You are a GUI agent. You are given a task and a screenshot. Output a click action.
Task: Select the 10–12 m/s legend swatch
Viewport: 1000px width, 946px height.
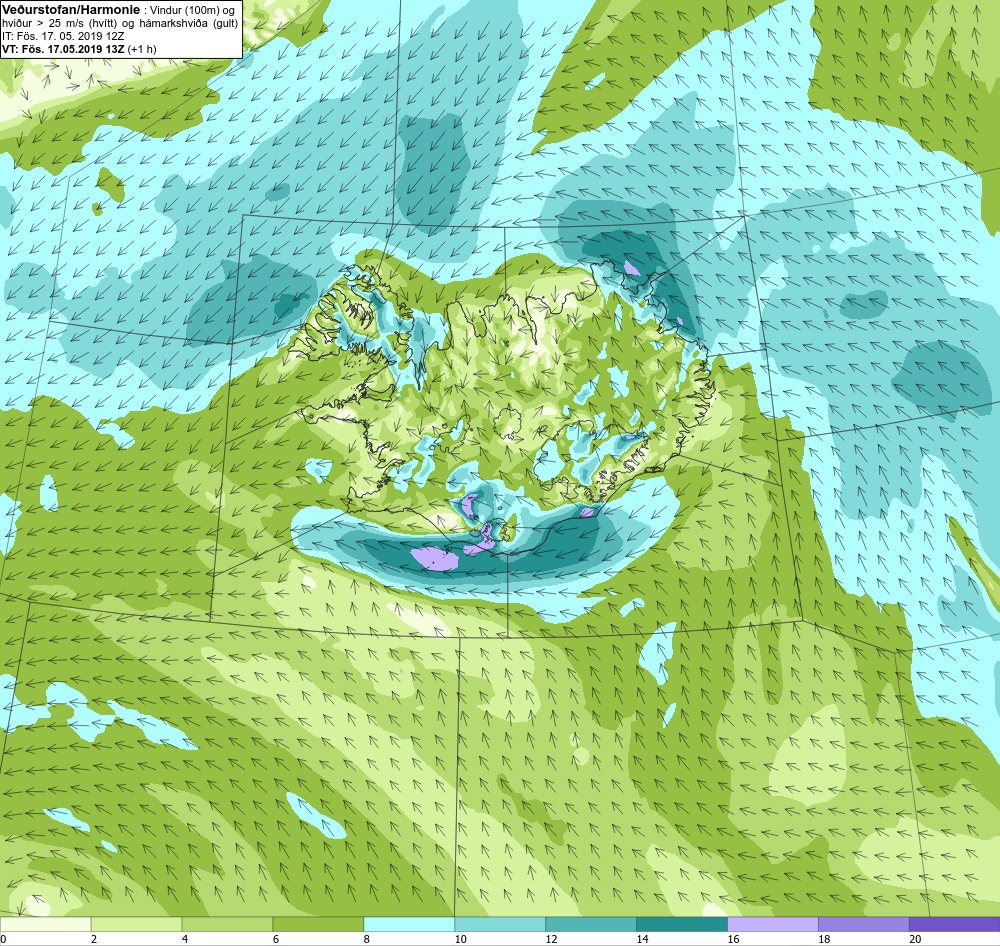tap(500, 924)
